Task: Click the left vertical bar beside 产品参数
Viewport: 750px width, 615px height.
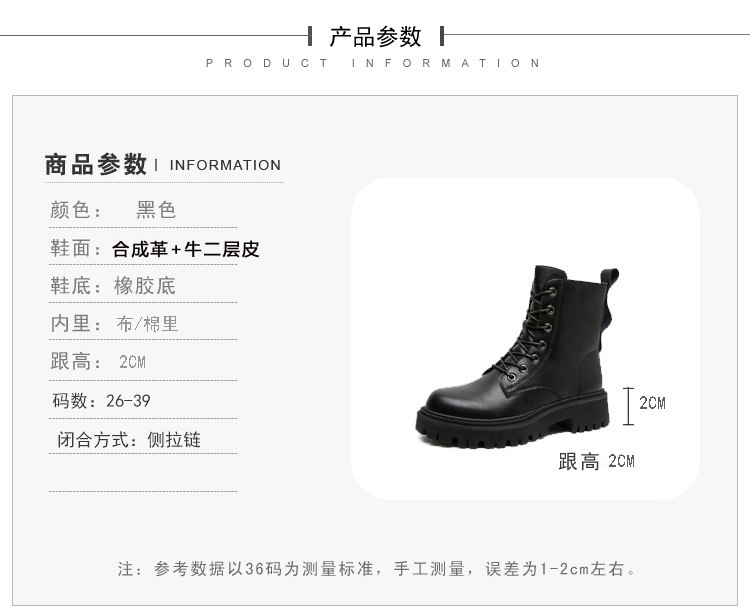Action: (310, 36)
